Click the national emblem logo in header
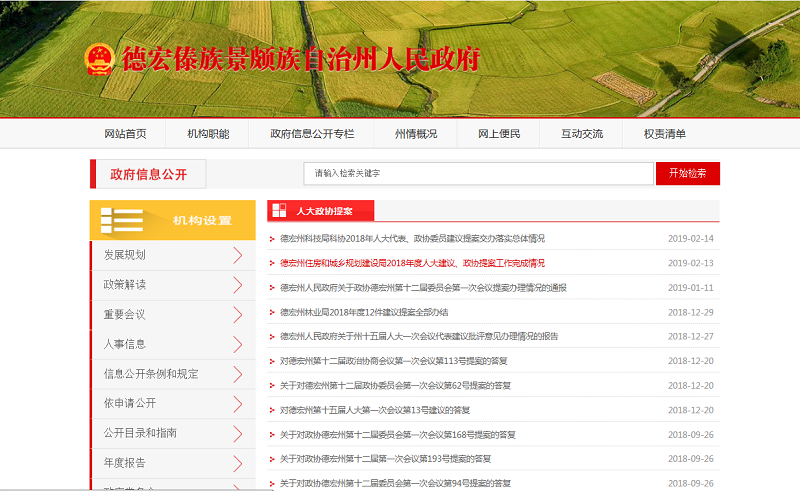 coord(99,59)
